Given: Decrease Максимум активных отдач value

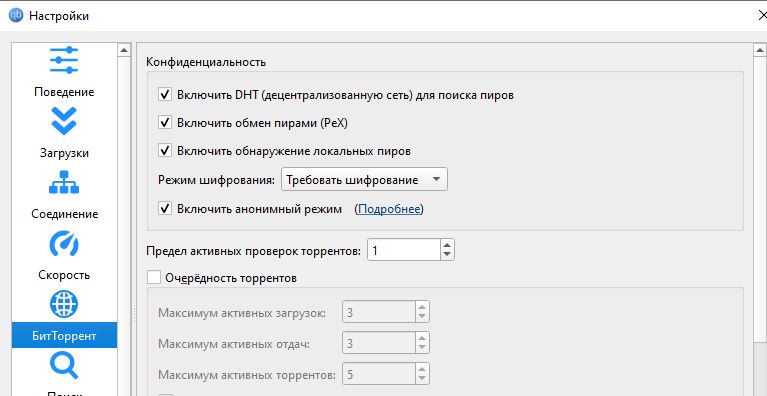Looking at the screenshot, I should (422, 349).
